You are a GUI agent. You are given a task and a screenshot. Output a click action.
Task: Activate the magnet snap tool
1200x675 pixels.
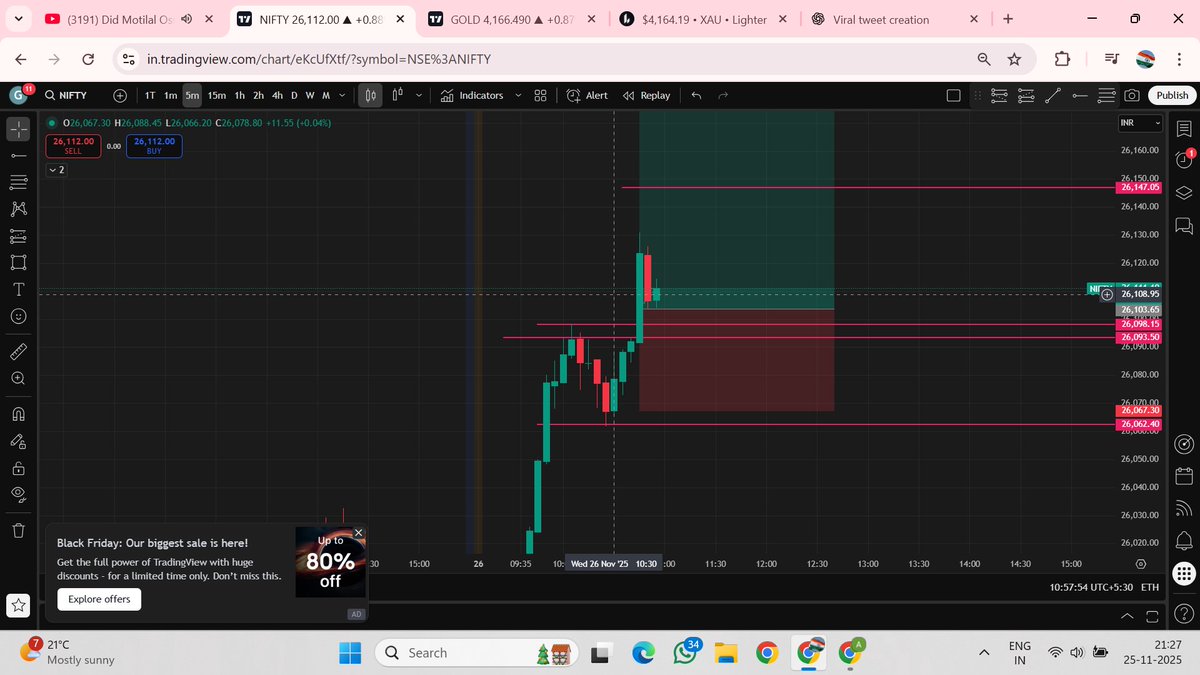coord(18,413)
